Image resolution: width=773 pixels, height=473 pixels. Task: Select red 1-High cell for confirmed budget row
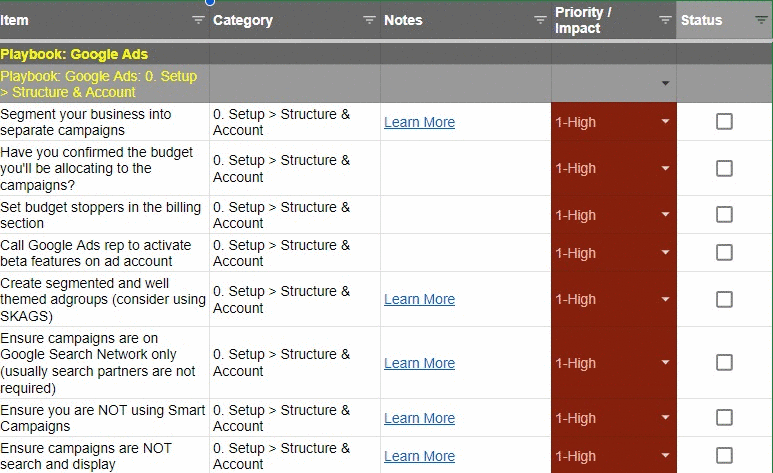pyautogui.click(x=614, y=168)
